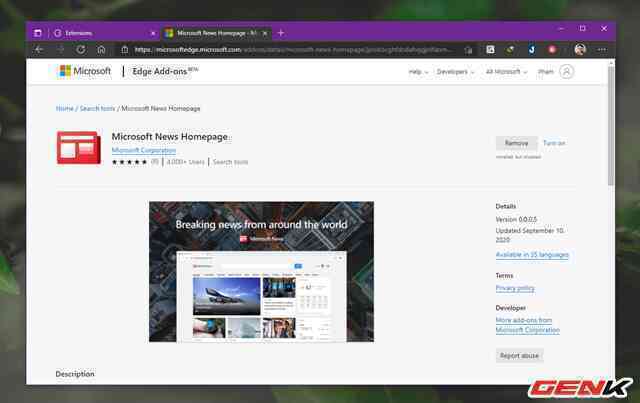Expand the Help dropdown
Image resolution: width=640 pixels, height=403 pixels.
[x=418, y=72]
